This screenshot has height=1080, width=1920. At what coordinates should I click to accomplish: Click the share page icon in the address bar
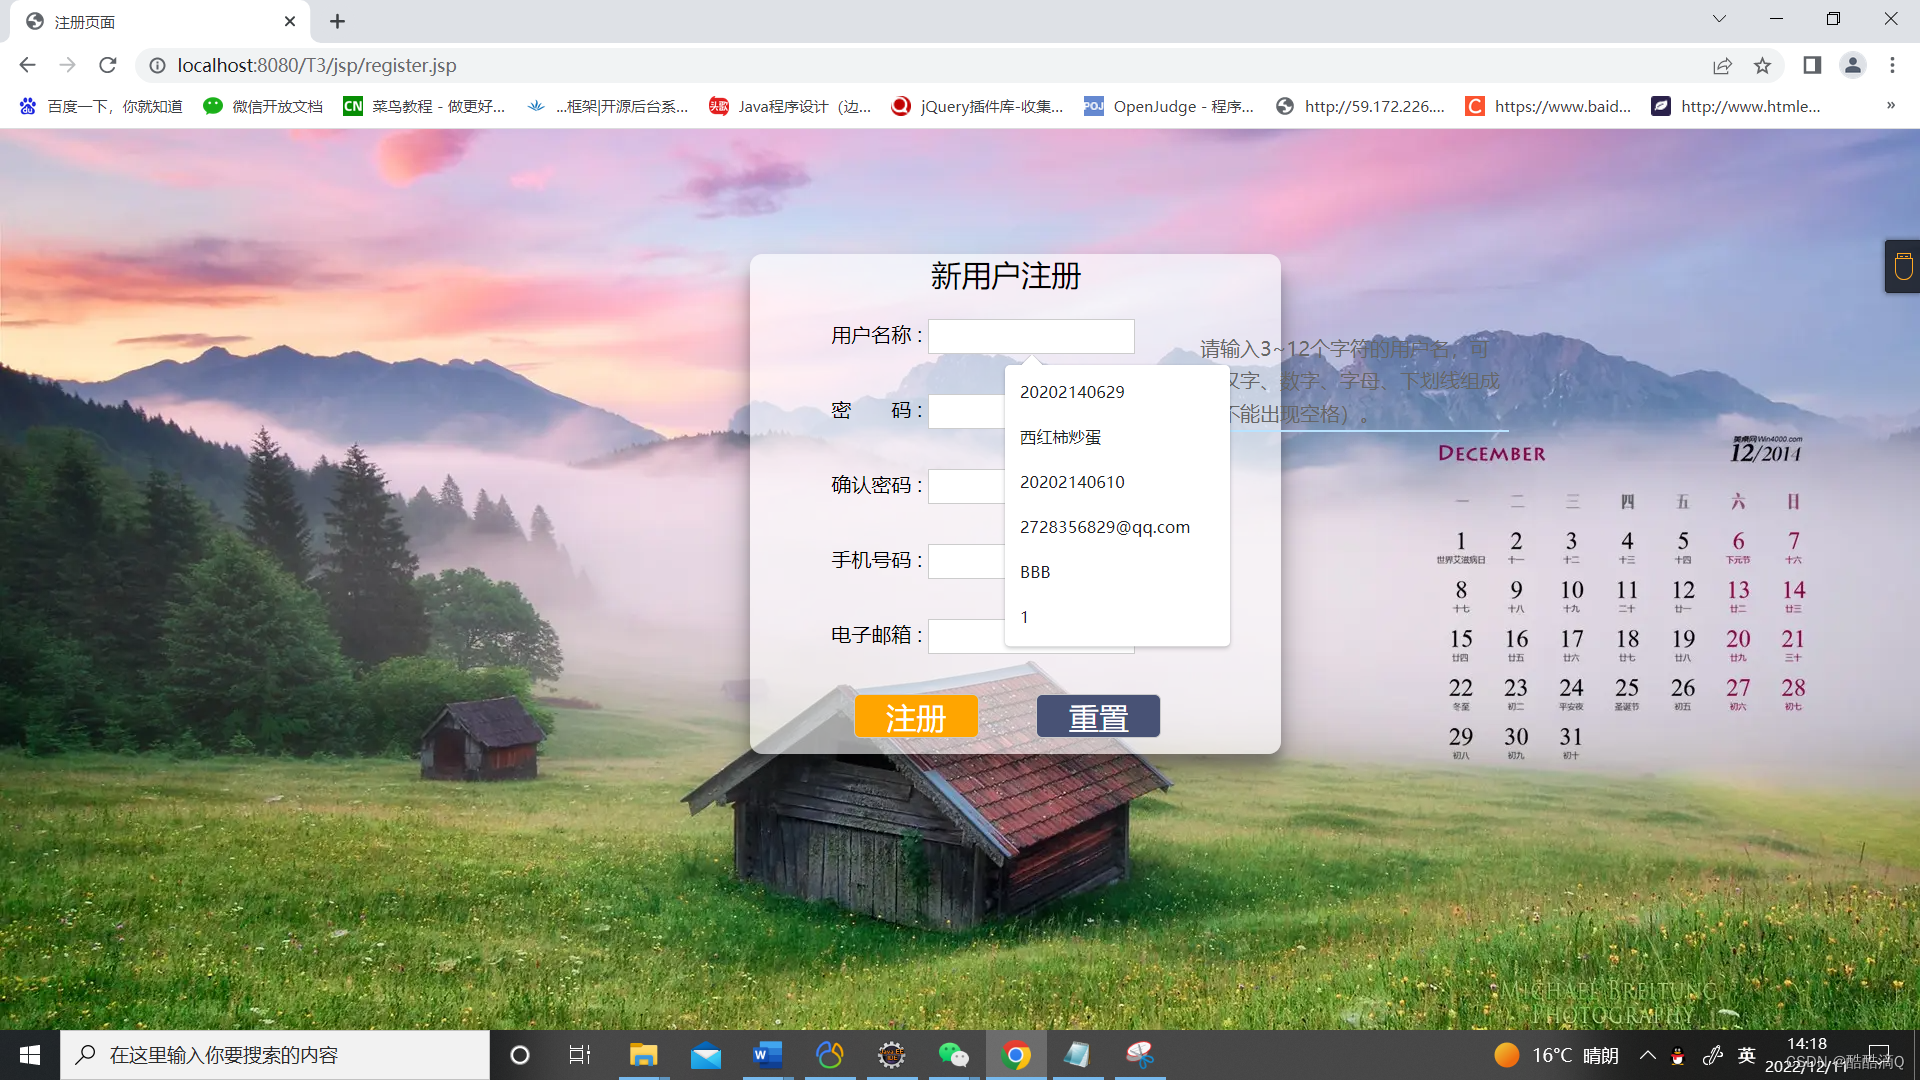[x=1722, y=65]
